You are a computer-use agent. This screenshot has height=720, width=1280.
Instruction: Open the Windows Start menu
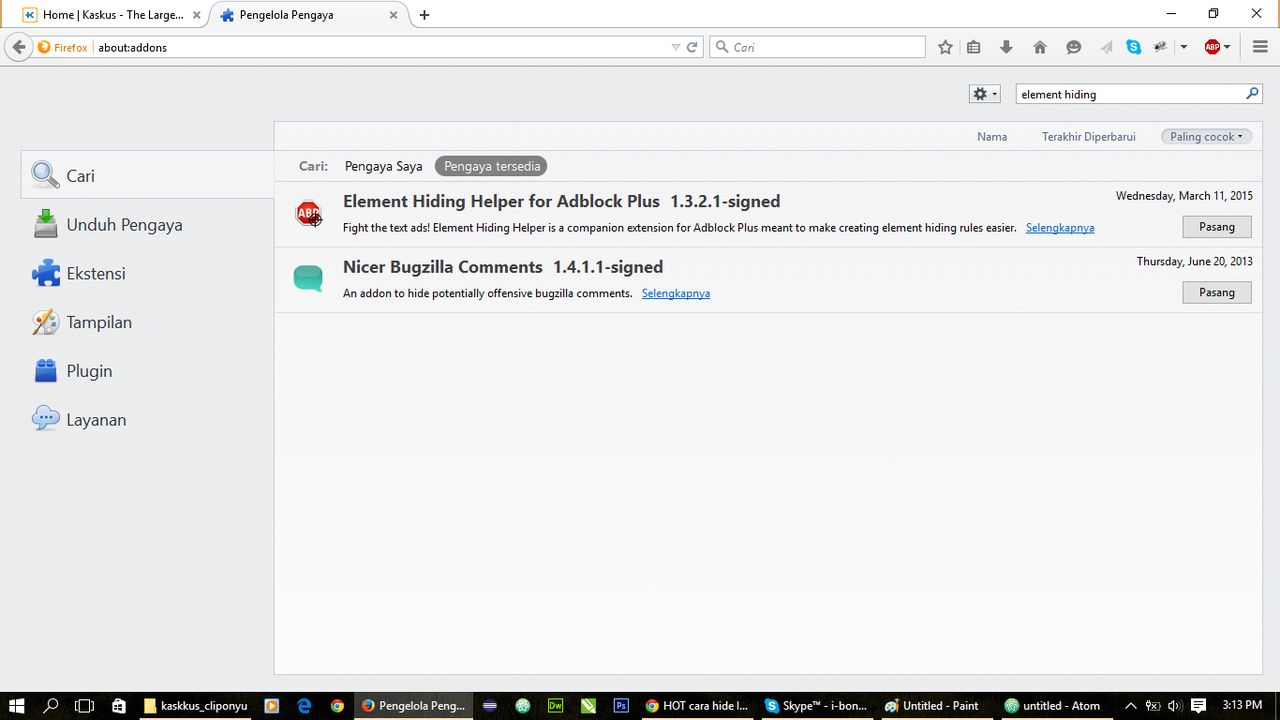coord(17,706)
